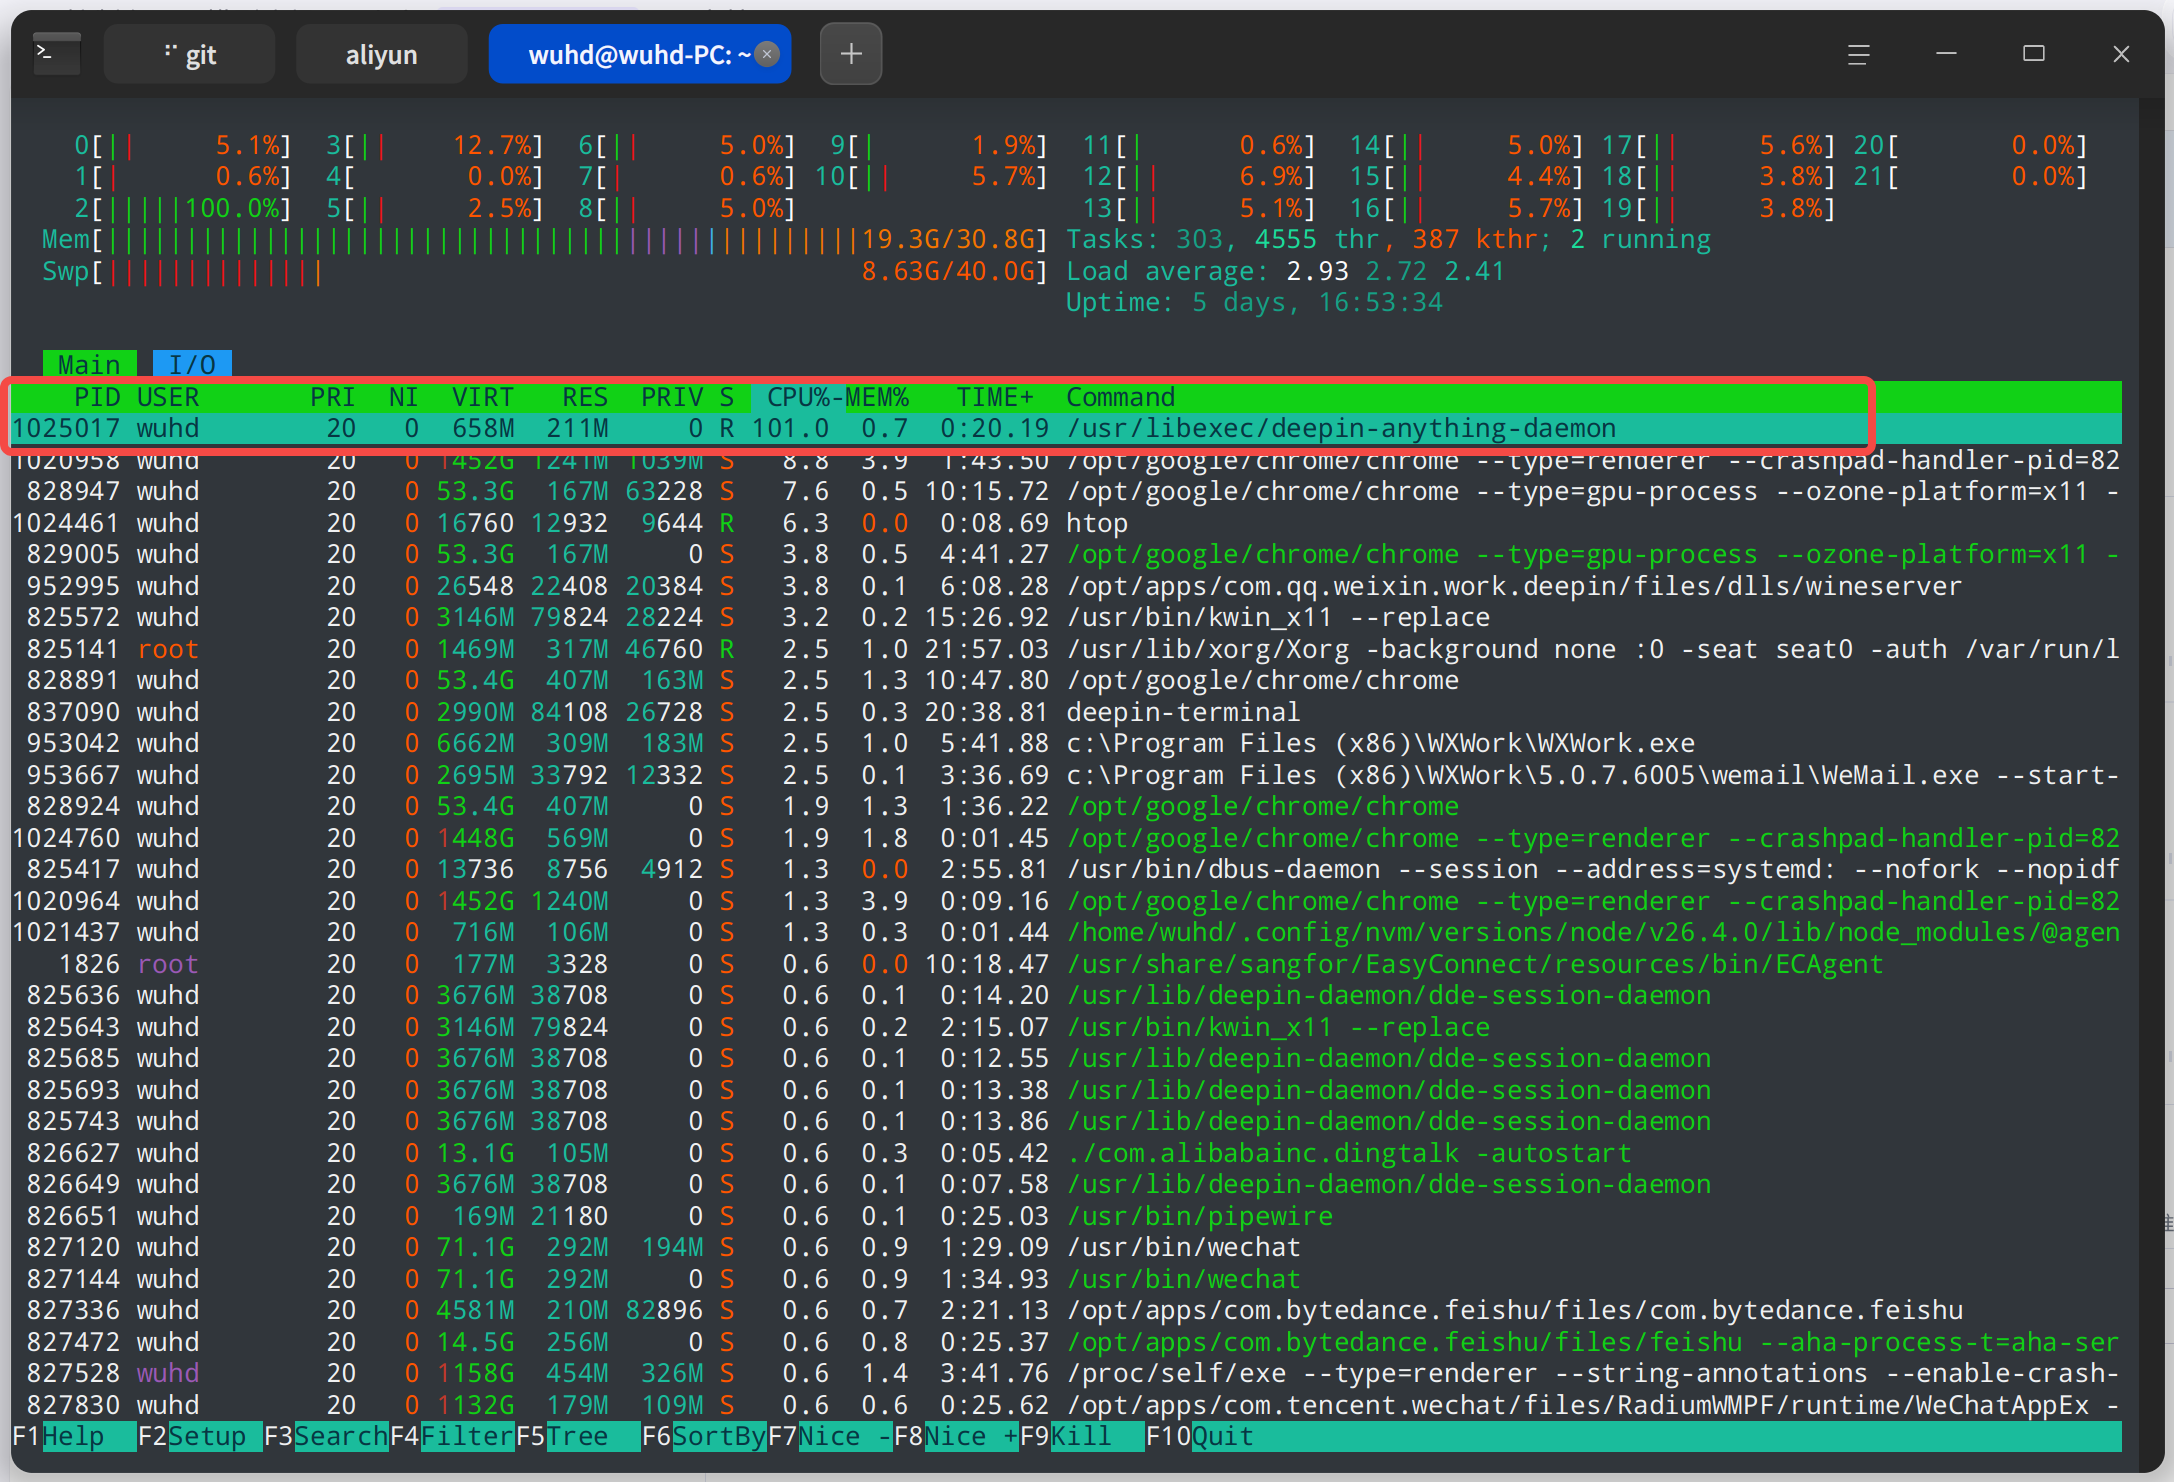Viewport: 2174px width, 1482px height.
Task: Sort by the VIRT column header
Action: (483, 397)
